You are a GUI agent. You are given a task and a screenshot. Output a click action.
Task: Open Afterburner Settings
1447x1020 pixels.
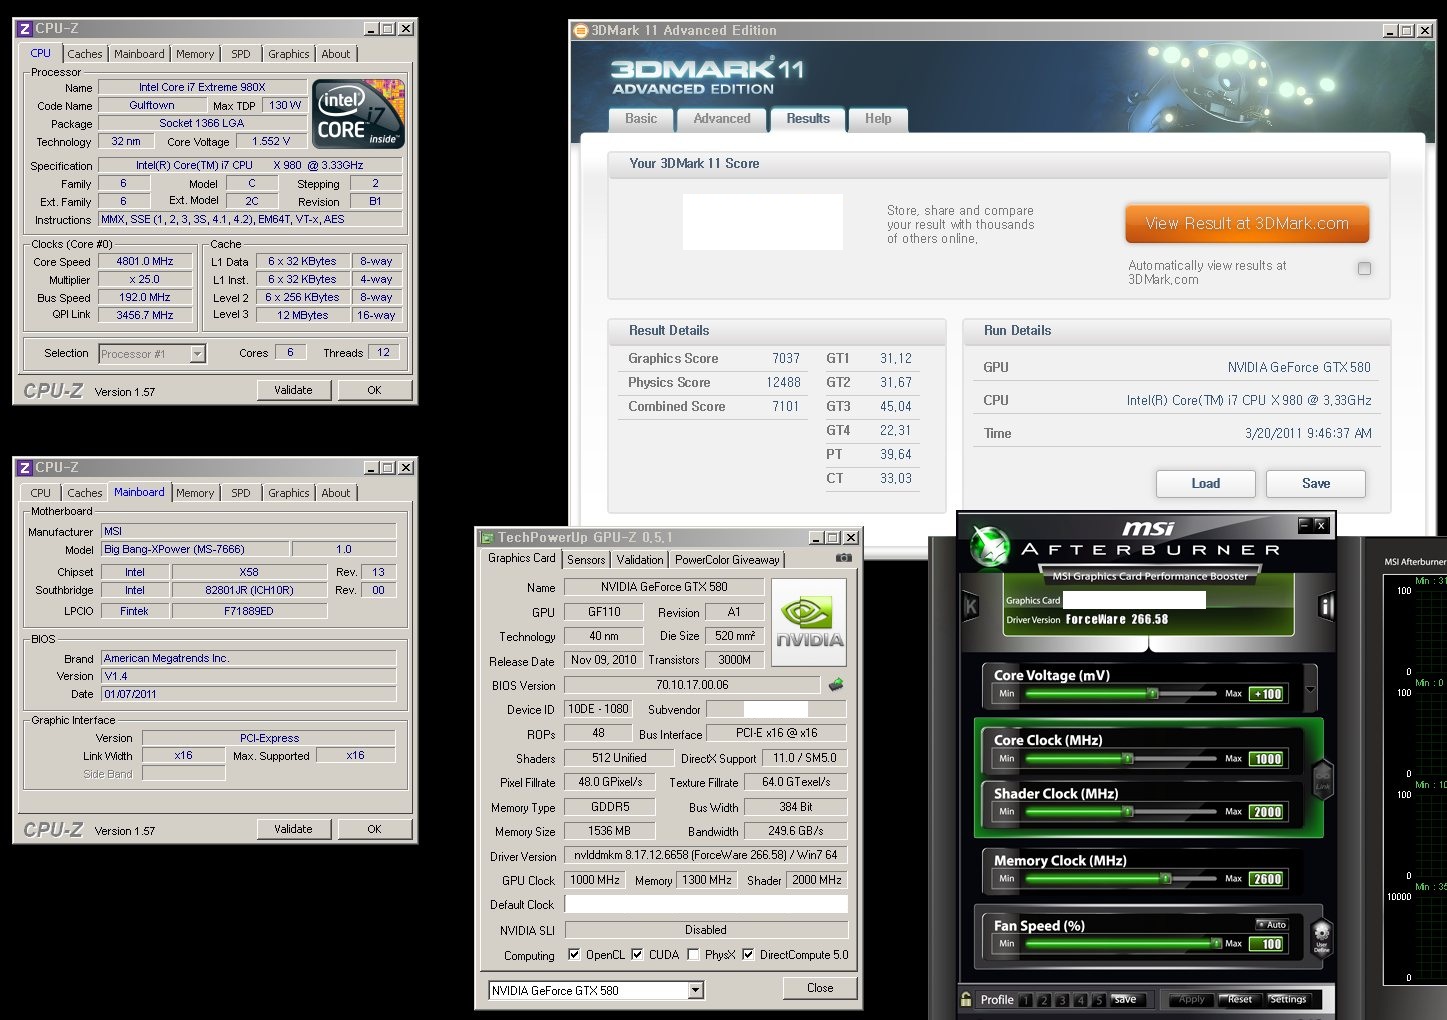(x=1288, y=999)
